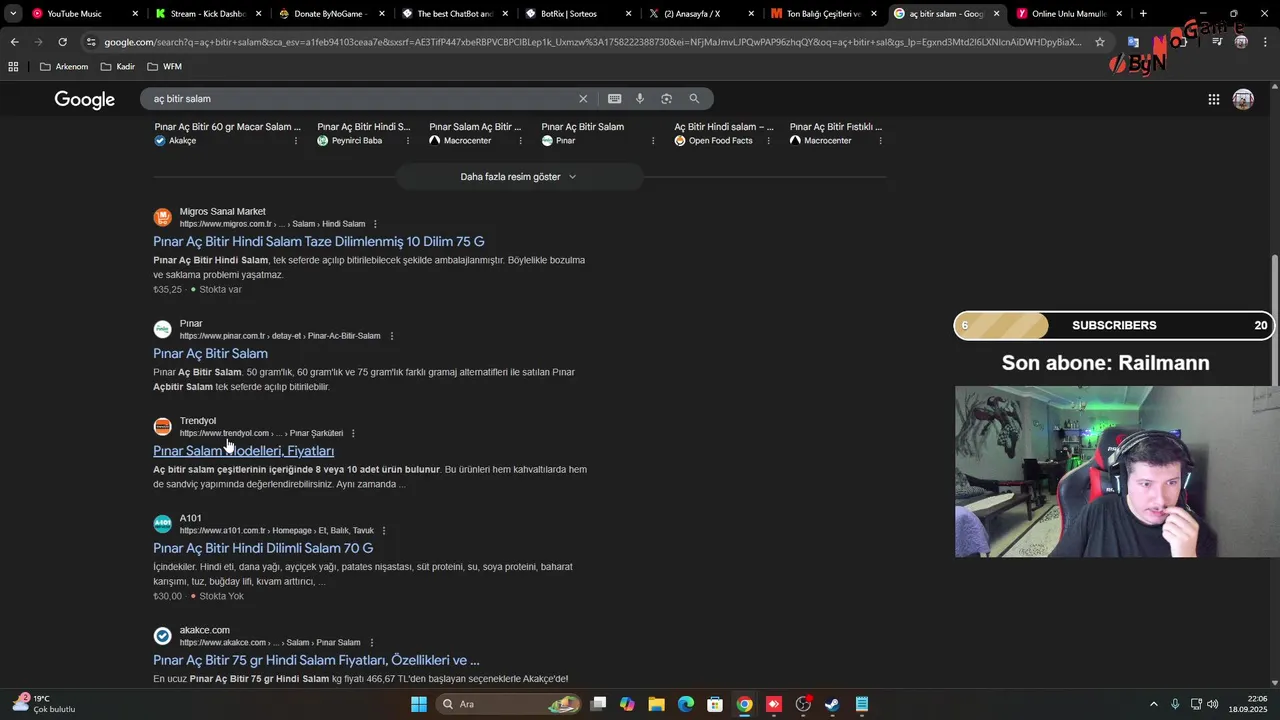Open Pınar Aç Bitir Hindi Salam Migros link

pos(318,242)
